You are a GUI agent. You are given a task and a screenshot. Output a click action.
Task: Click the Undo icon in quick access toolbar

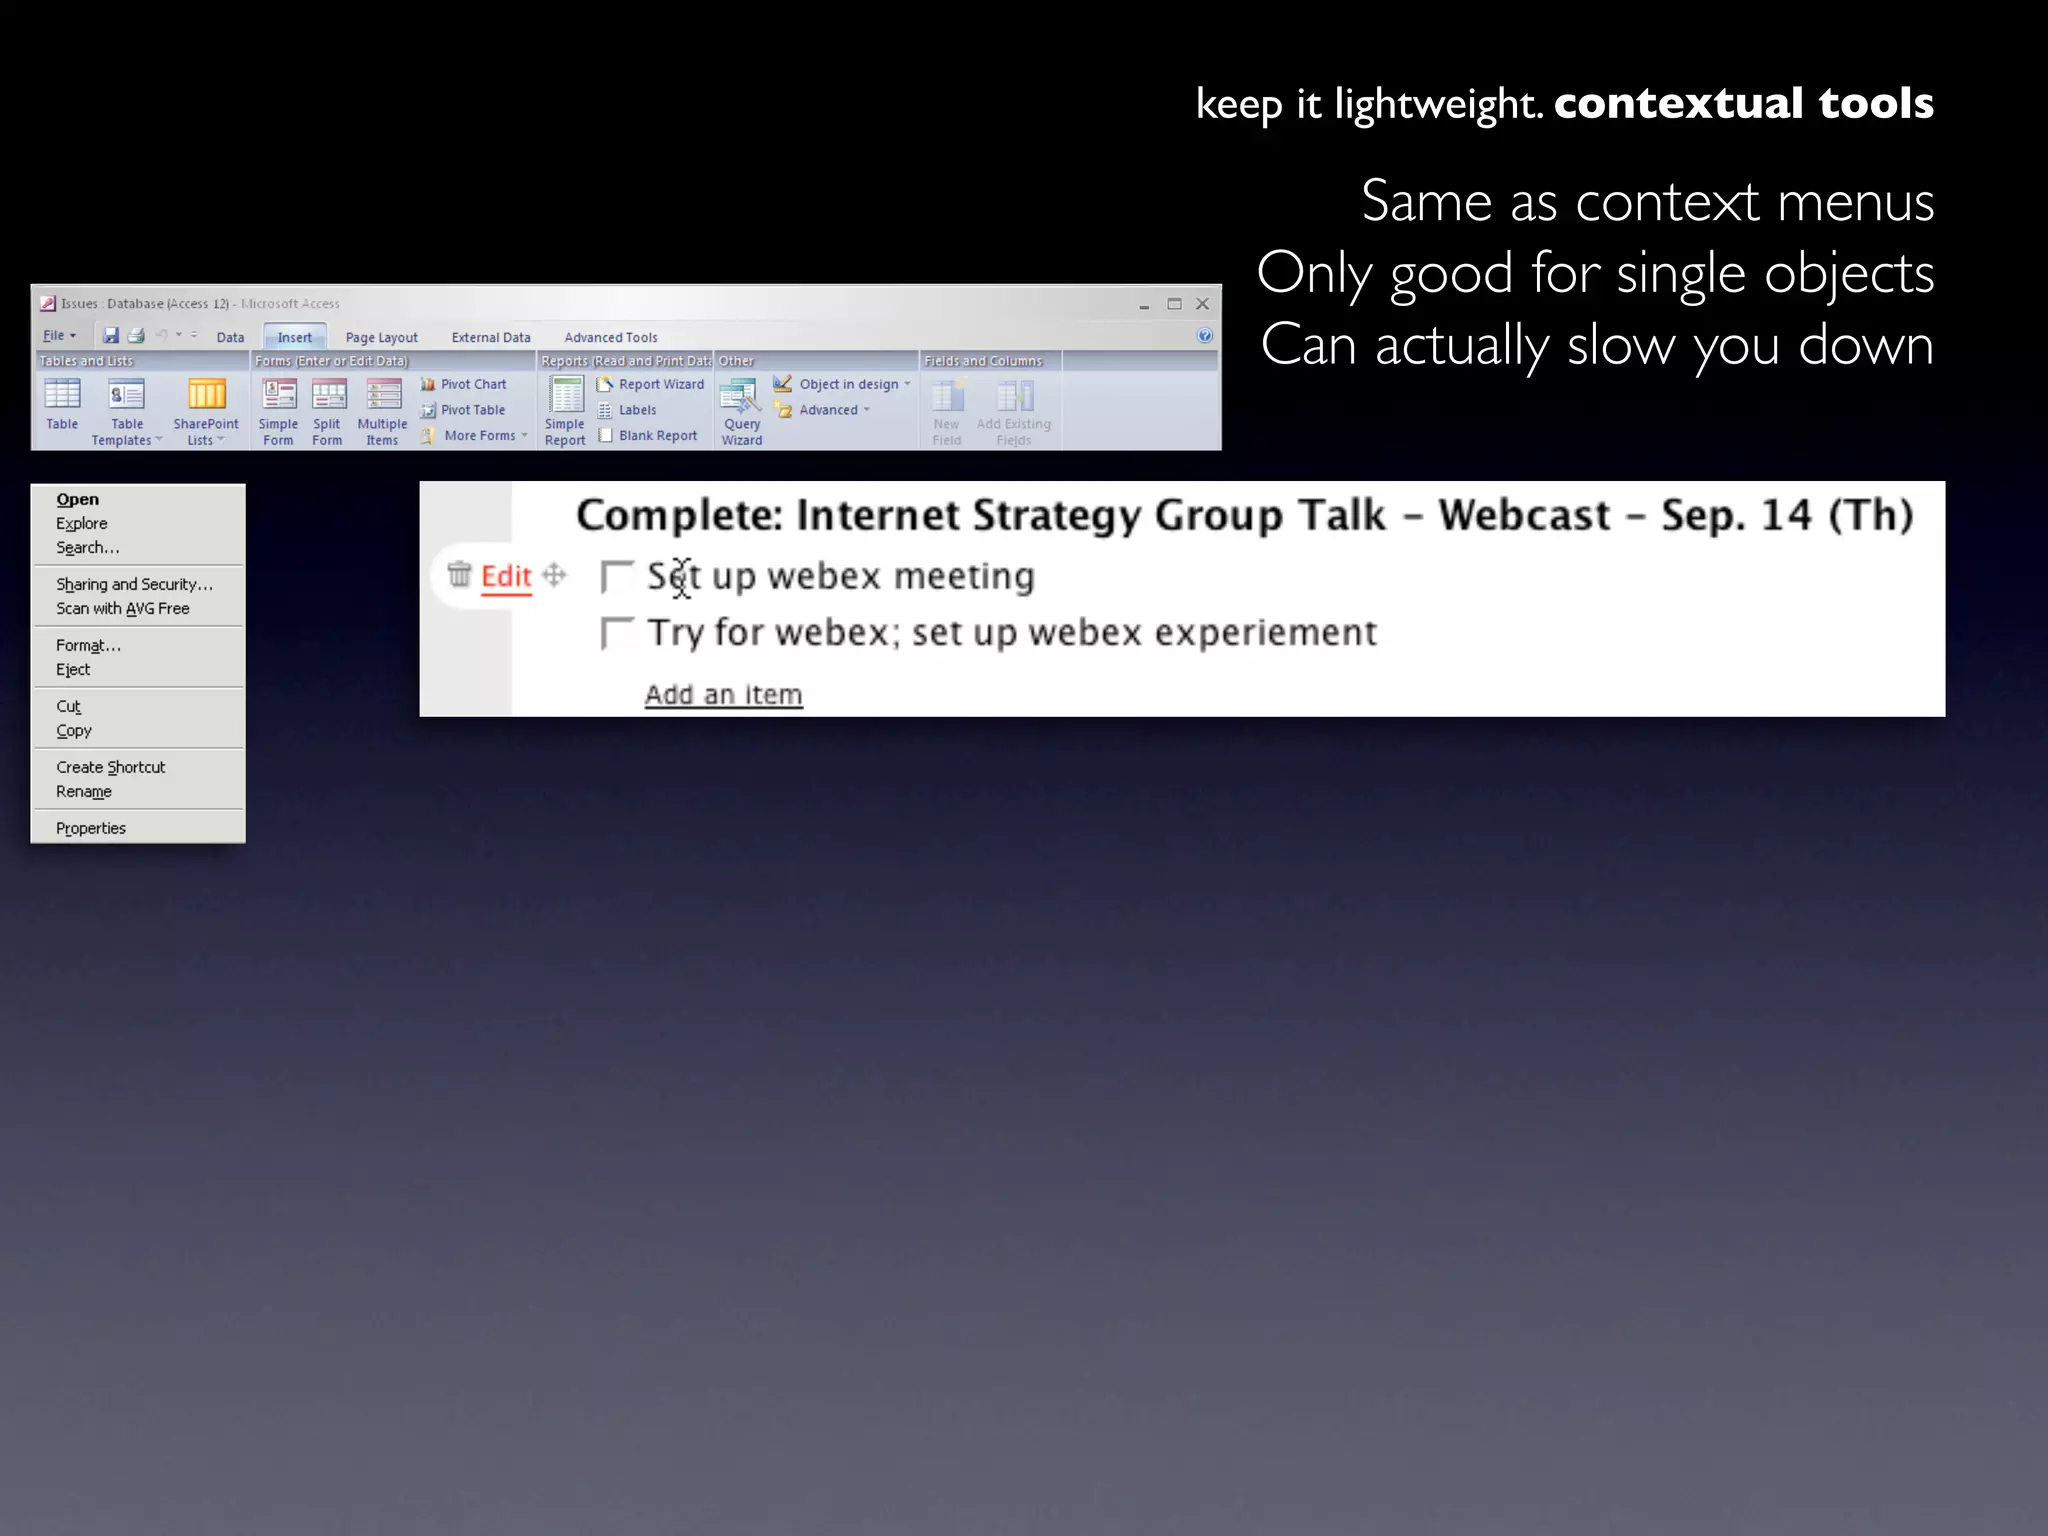coord(162,335)
